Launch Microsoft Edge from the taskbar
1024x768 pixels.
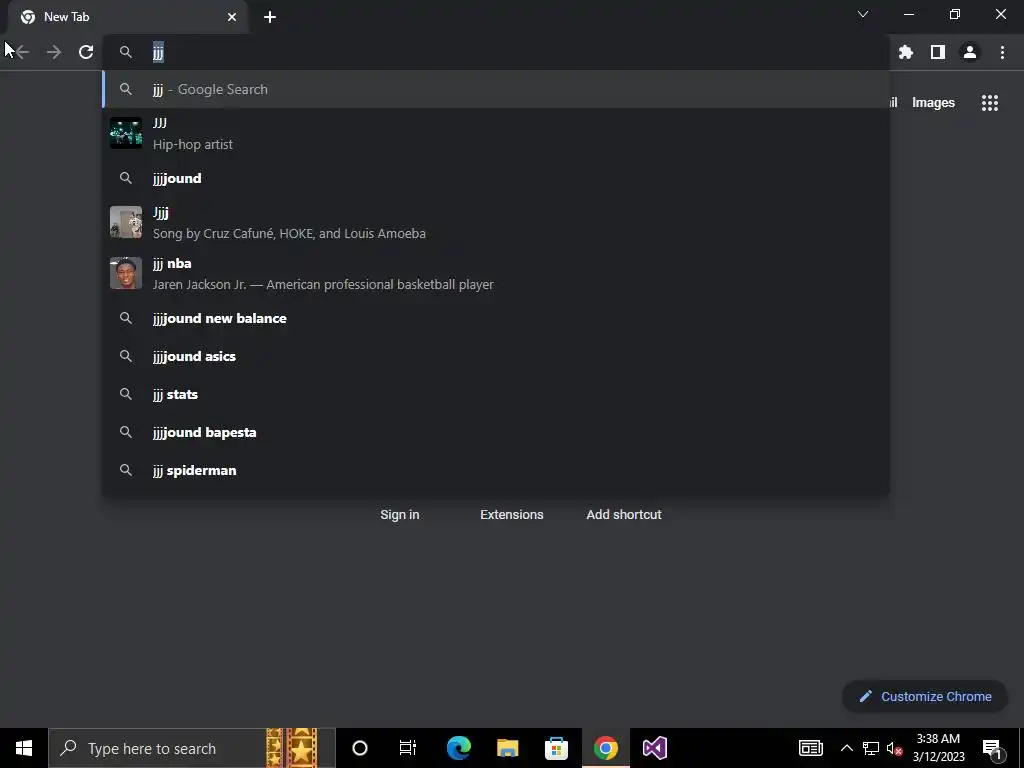459,748
